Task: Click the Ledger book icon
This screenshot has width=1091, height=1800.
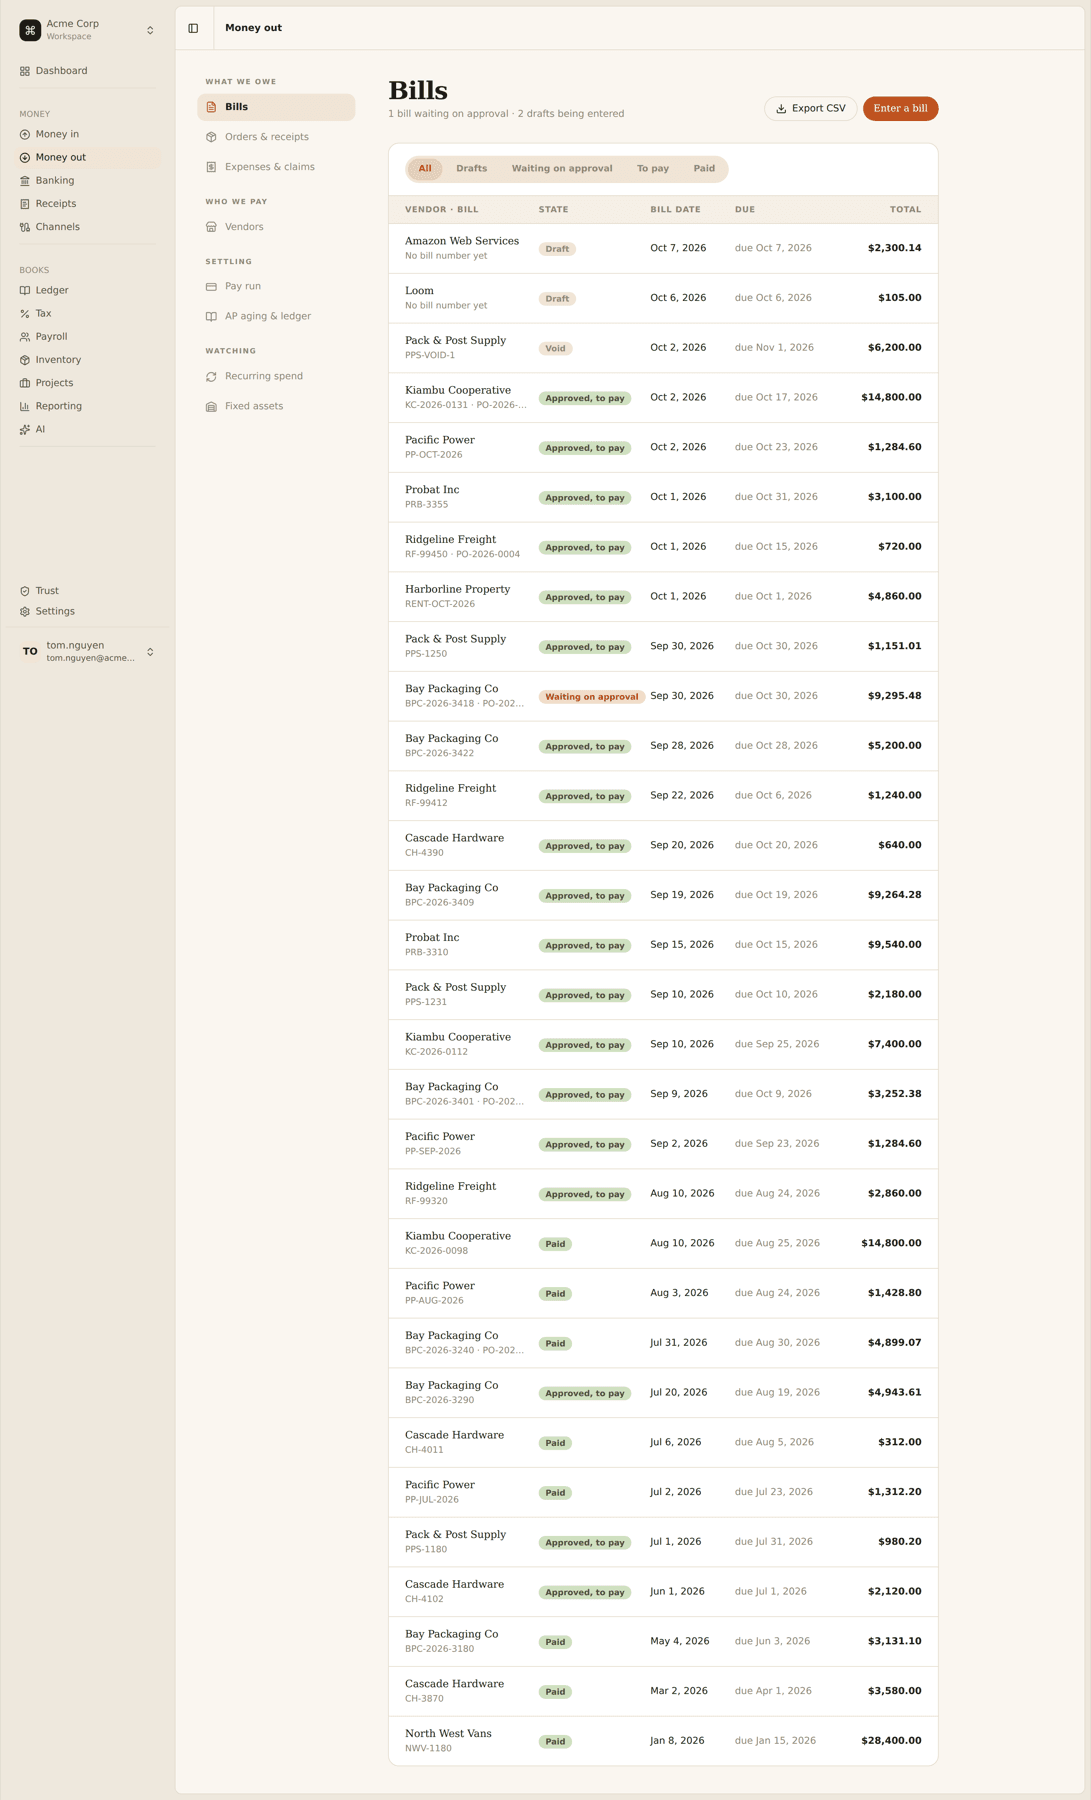Action: tap(25, 290)
